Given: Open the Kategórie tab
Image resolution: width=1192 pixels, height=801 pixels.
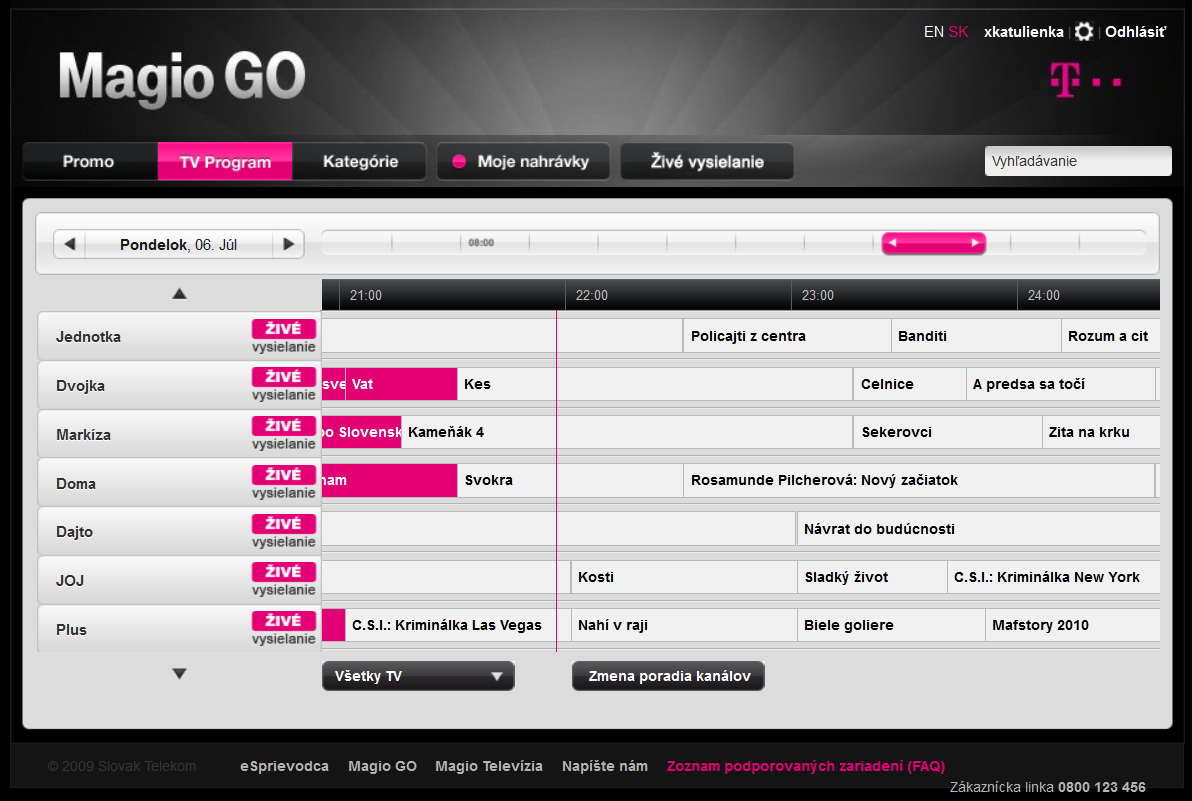Looking at the screenshot, I should (x=360, y=161).
